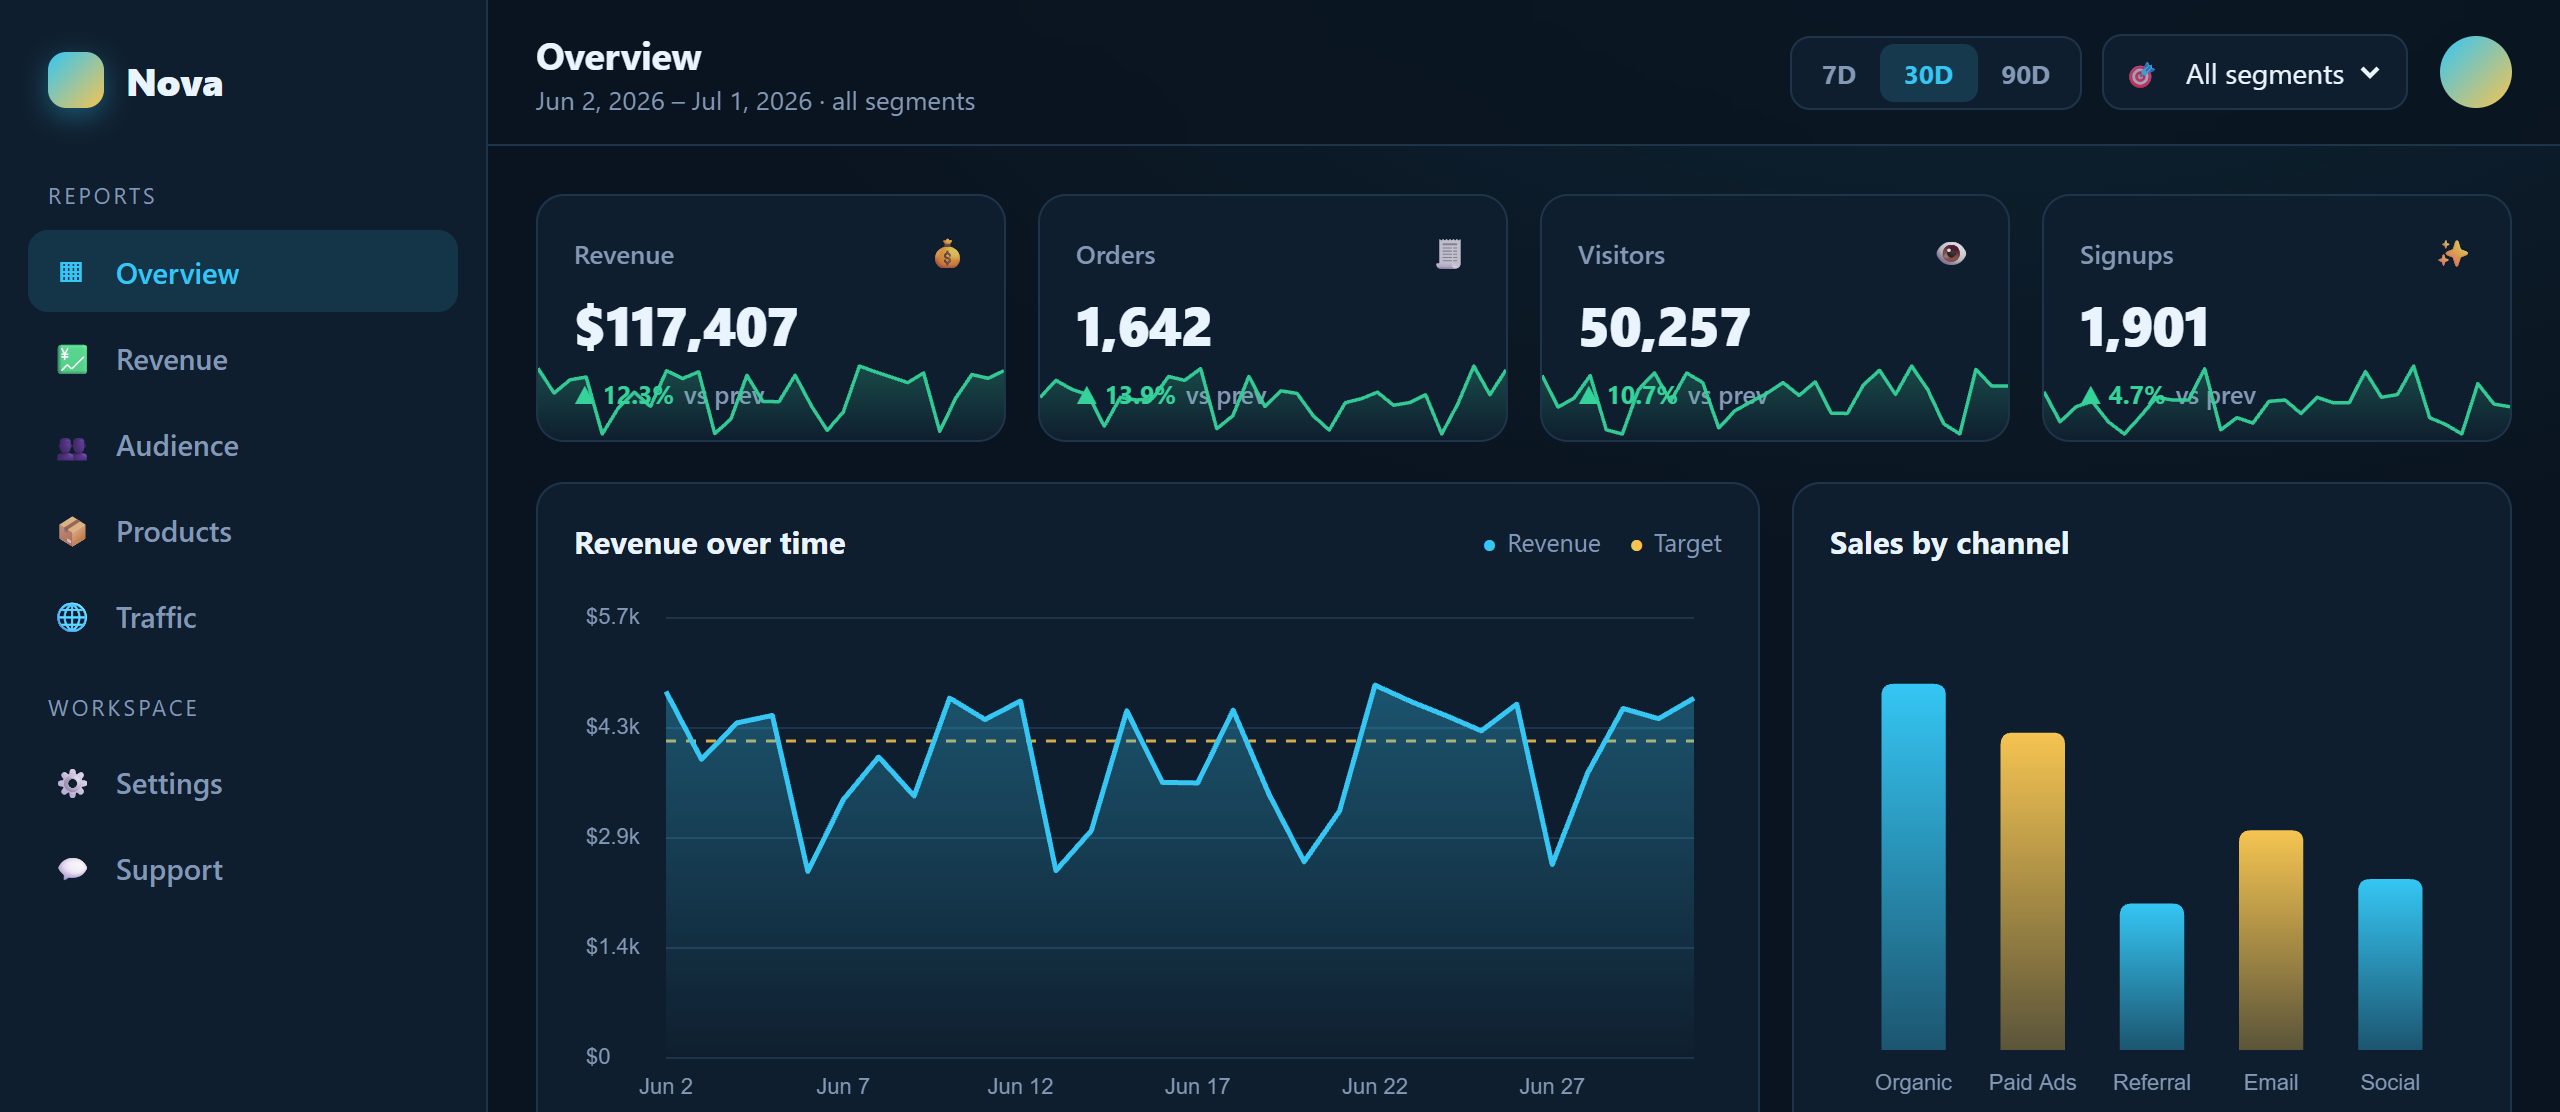Click the Products box icon

pos(72,531)
